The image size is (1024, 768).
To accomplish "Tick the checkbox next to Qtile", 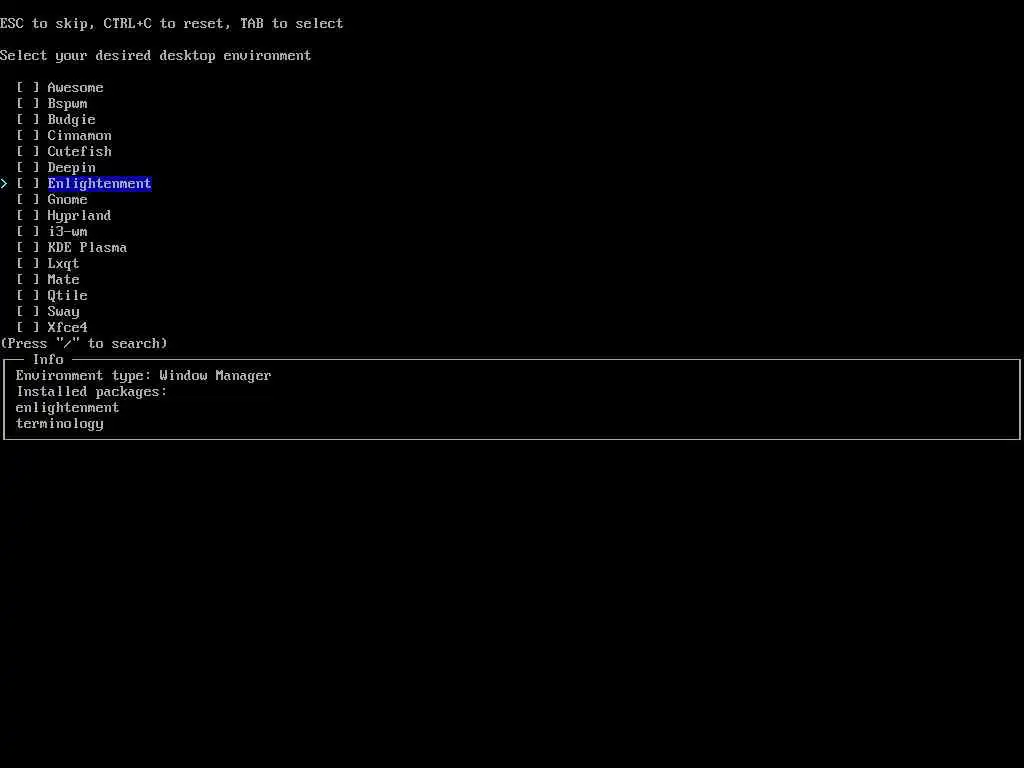I will coord(28,295).
